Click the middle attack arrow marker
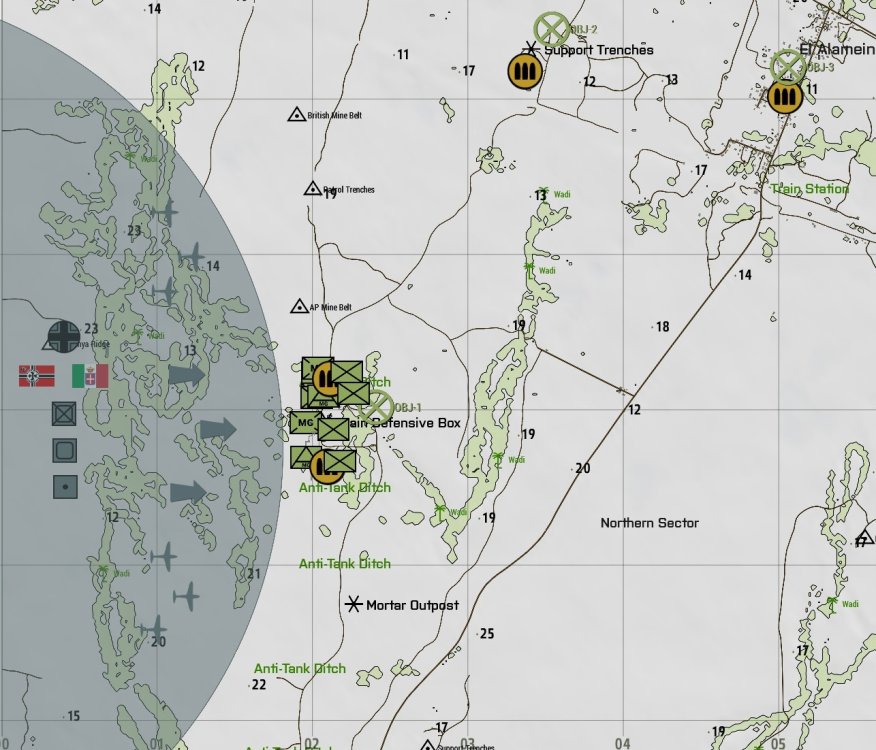 pyautogui.click(x=218, y=430)
